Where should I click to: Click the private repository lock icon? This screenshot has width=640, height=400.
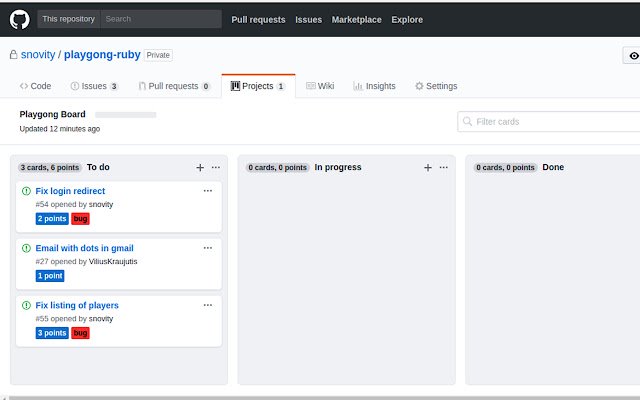point(13,54)
